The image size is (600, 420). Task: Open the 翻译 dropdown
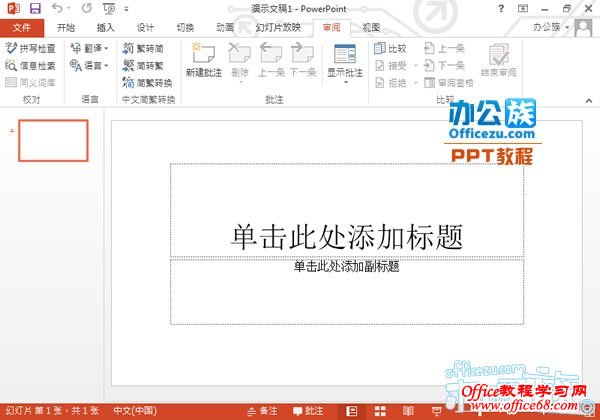pos(90,48)
